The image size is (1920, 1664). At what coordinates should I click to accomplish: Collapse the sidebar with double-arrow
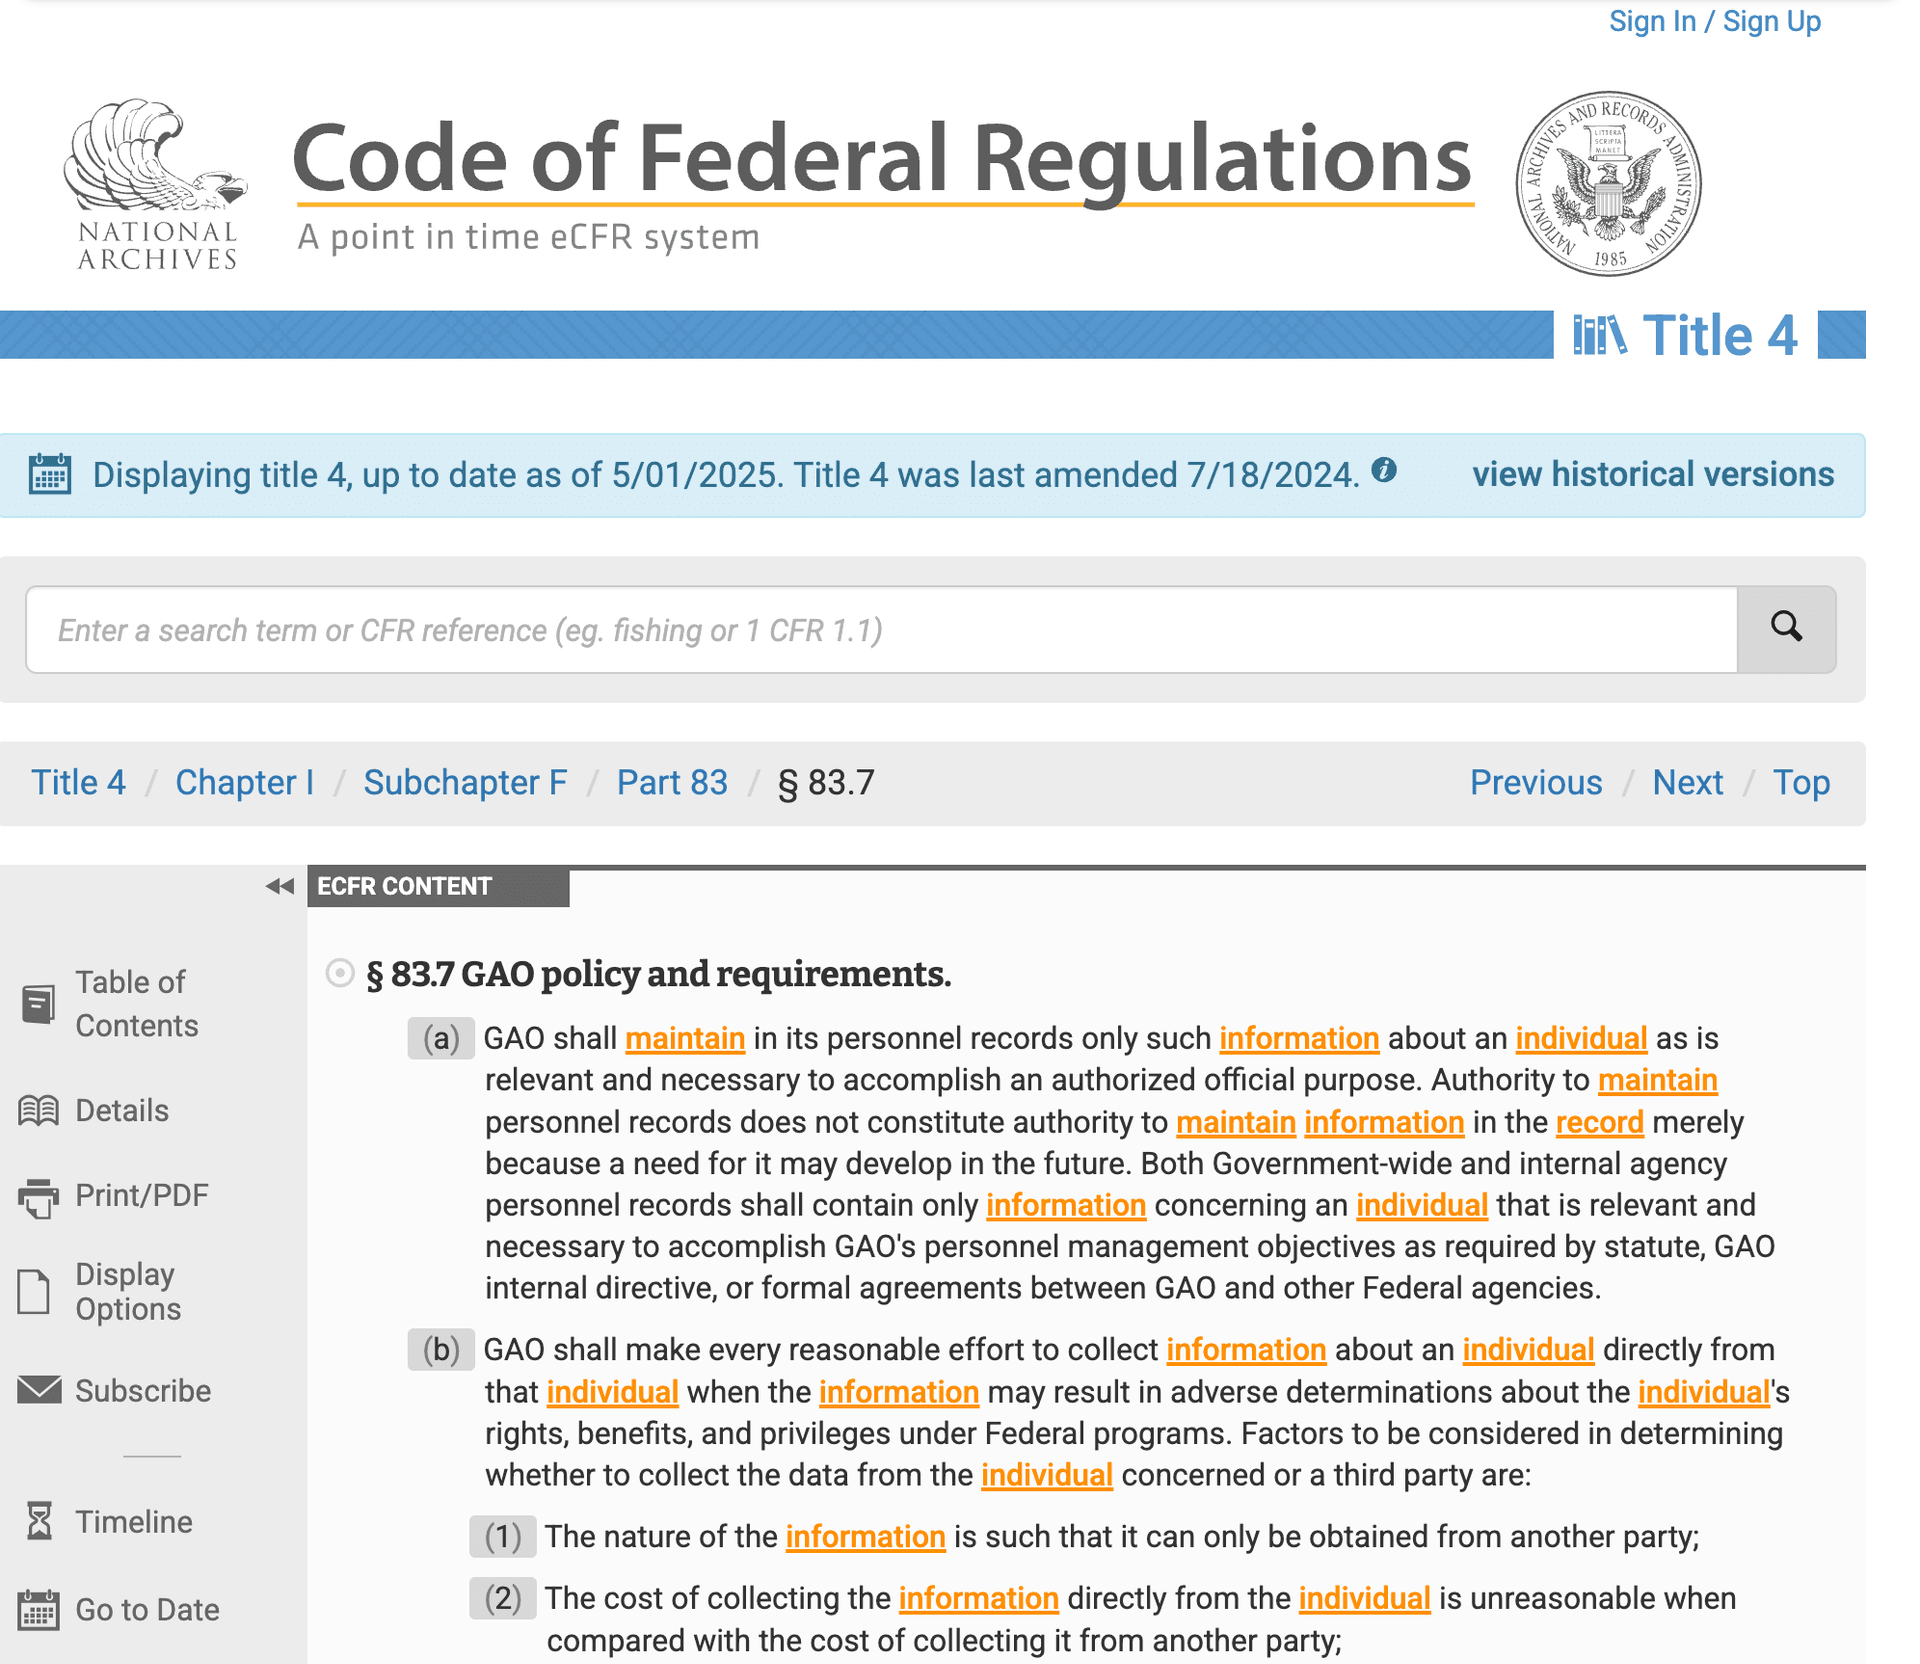click(x=279, y=886)
